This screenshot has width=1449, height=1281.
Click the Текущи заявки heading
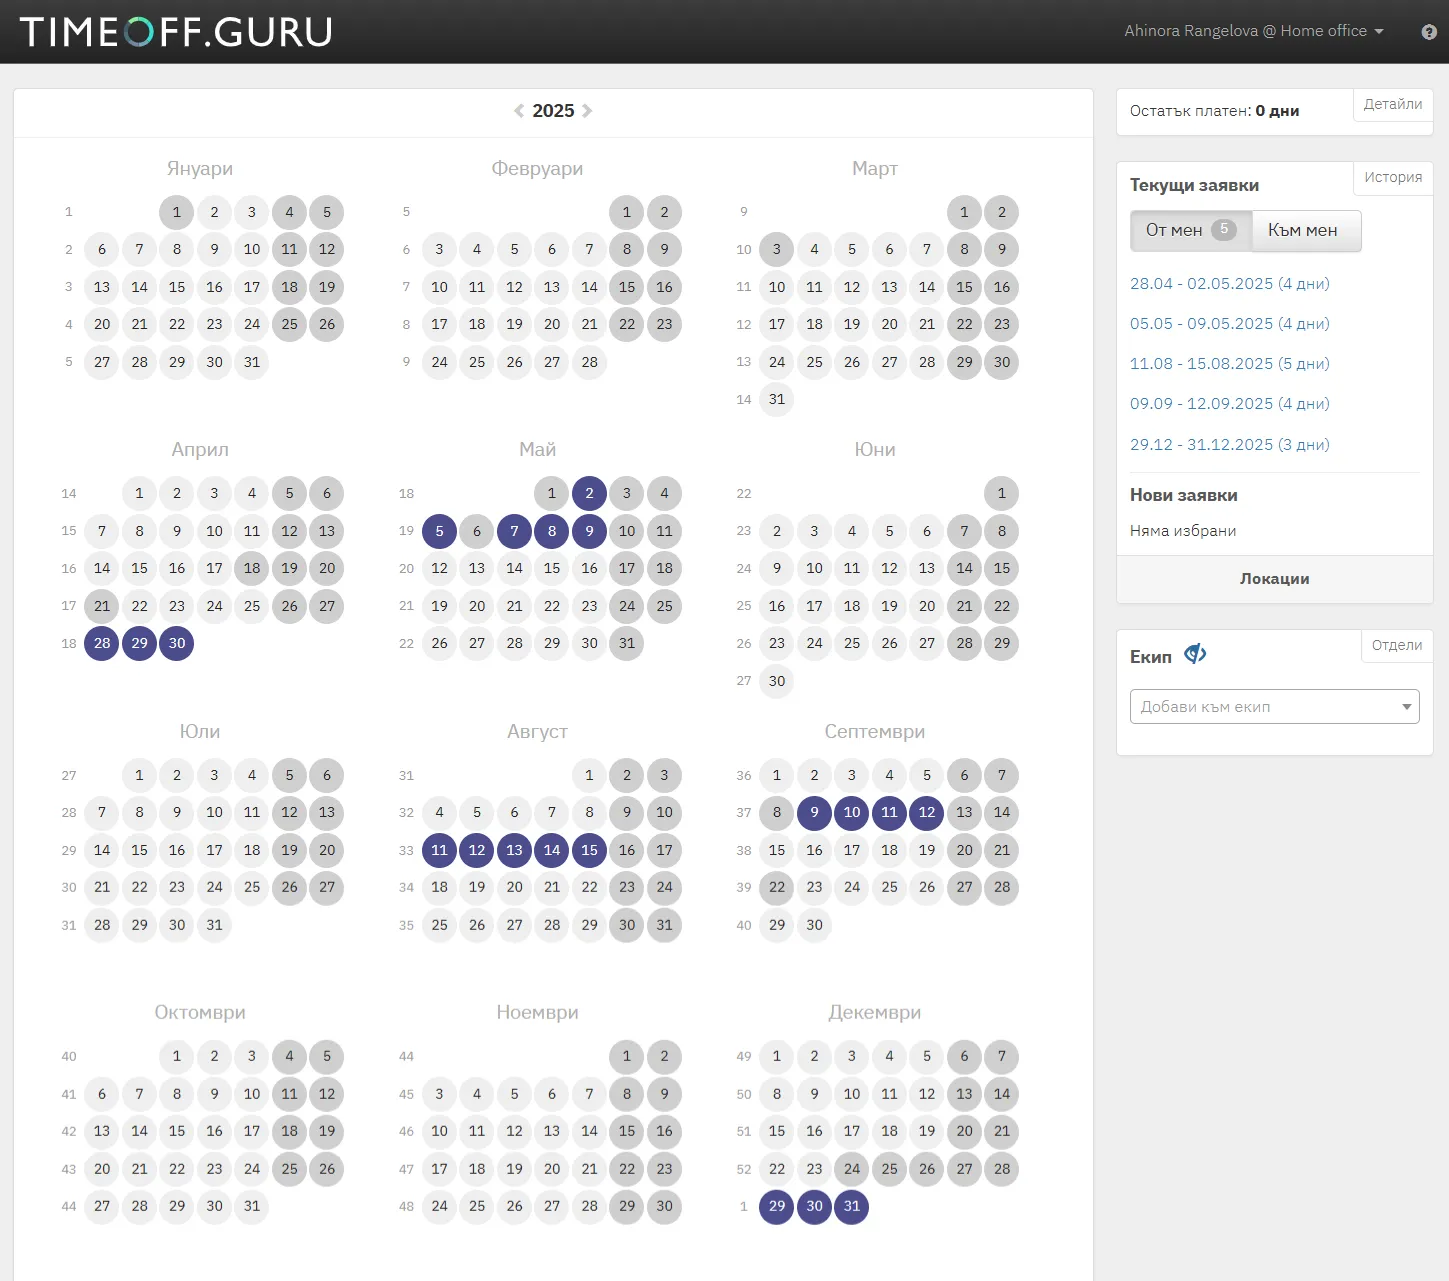[1194, 185]
